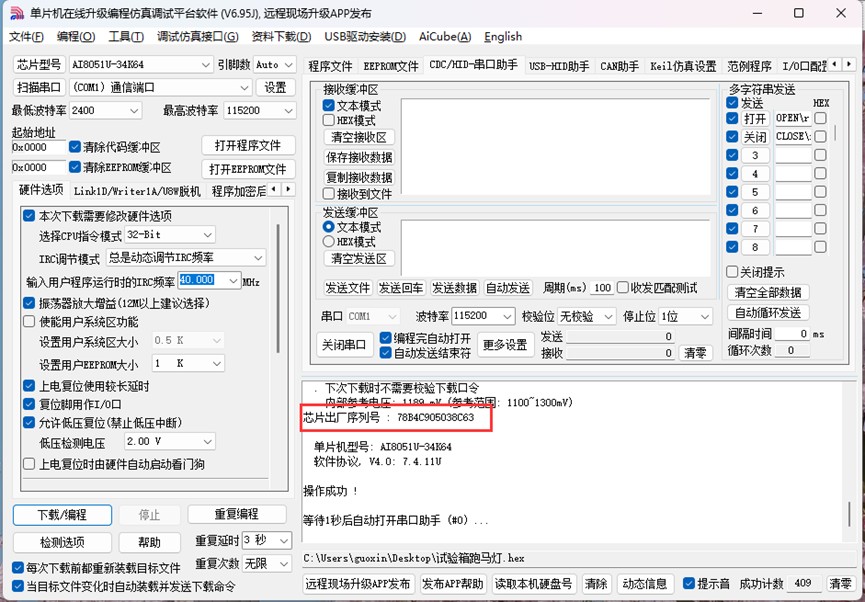Enable receive buffer HEX模式 checkbox
The height and width of the screenshot is (602, 865).
[329, 120]
